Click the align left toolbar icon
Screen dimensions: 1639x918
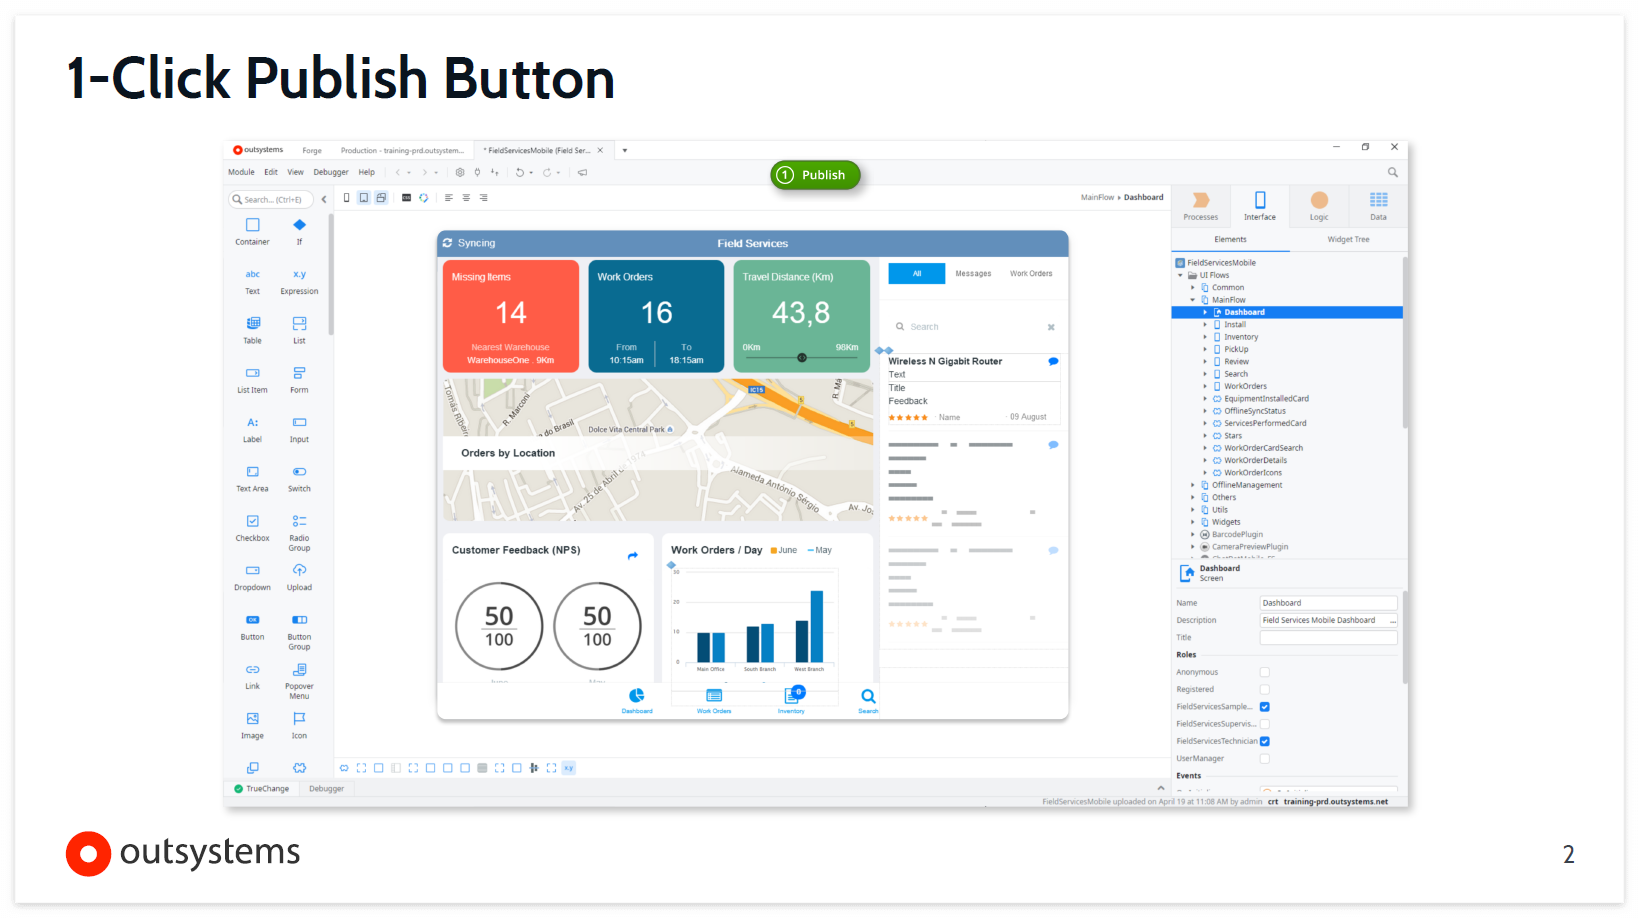click(448, 198)
